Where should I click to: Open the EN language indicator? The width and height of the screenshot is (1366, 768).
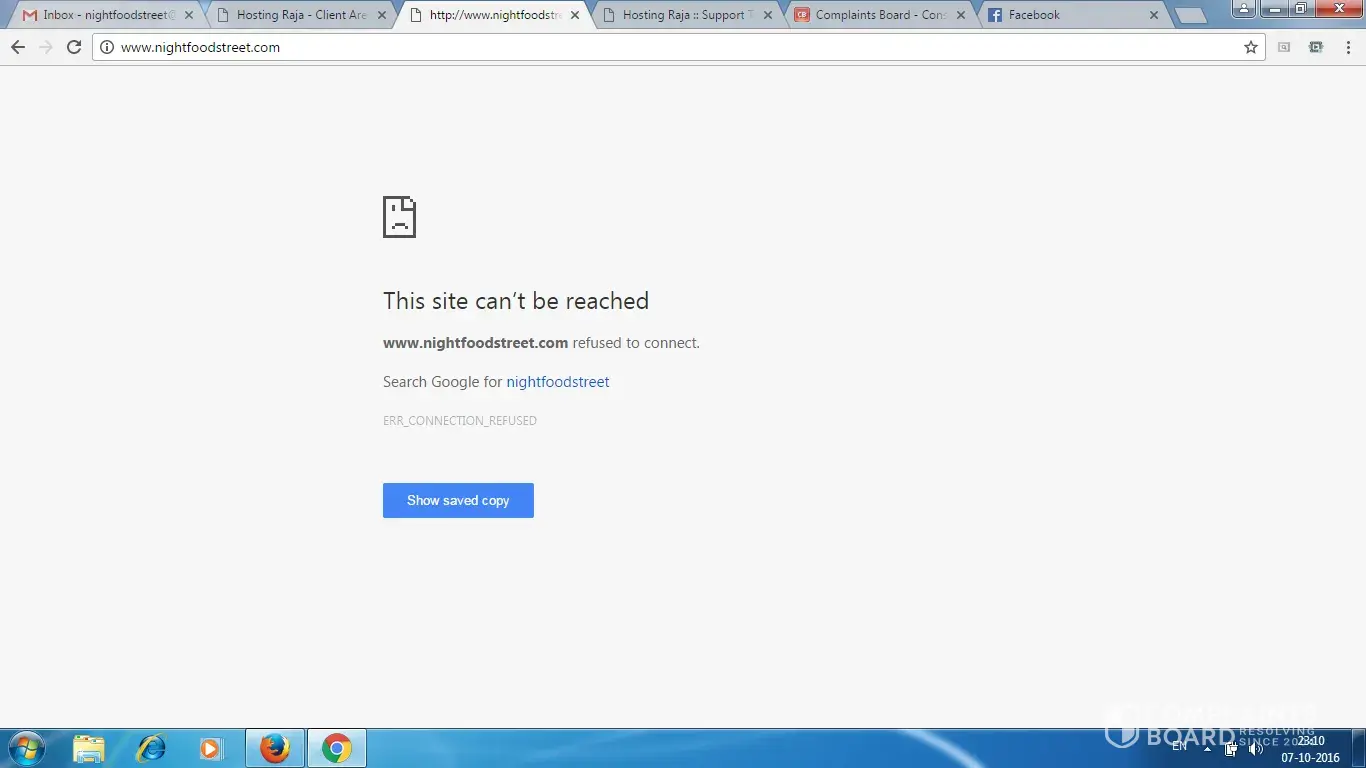(x=1180, y=746)
